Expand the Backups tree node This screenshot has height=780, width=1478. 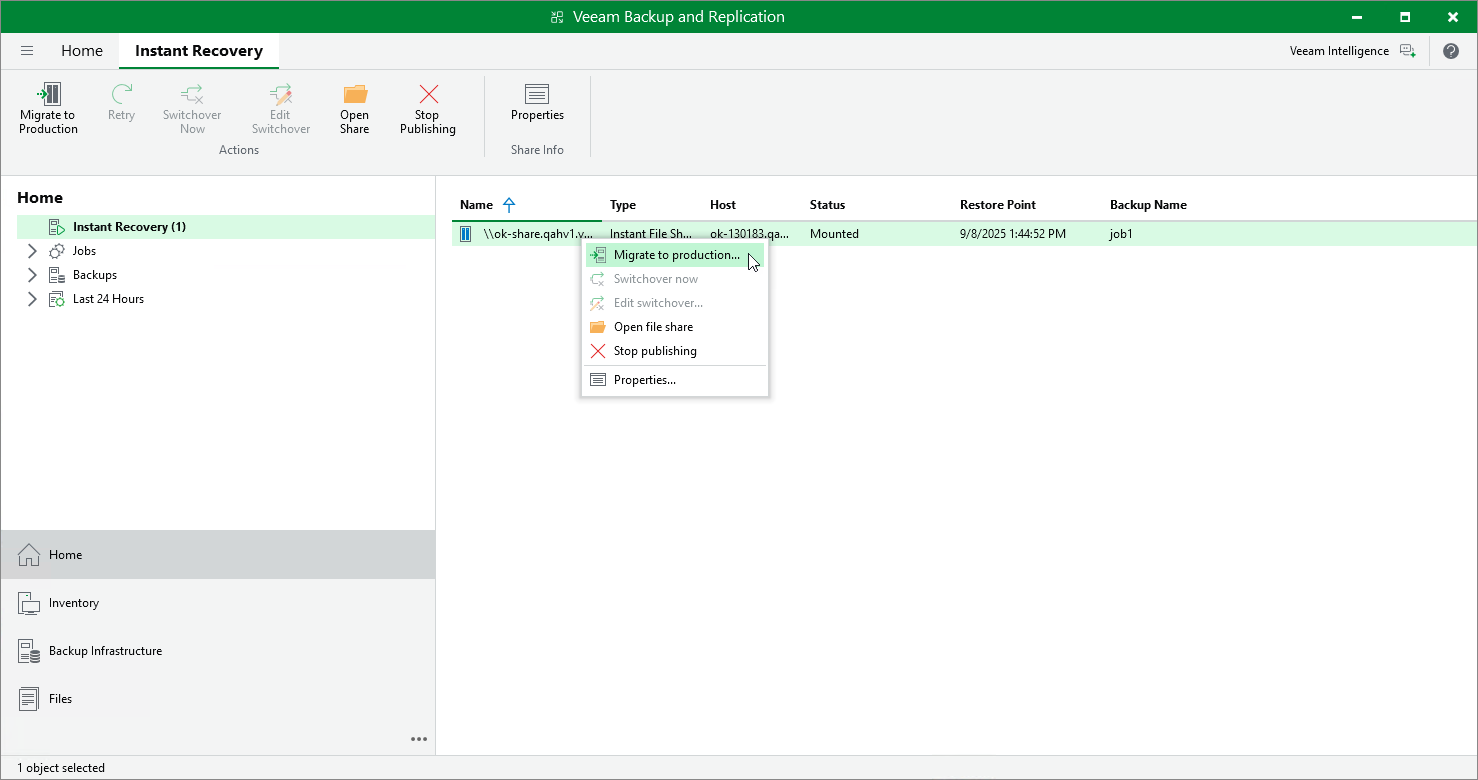32,275
